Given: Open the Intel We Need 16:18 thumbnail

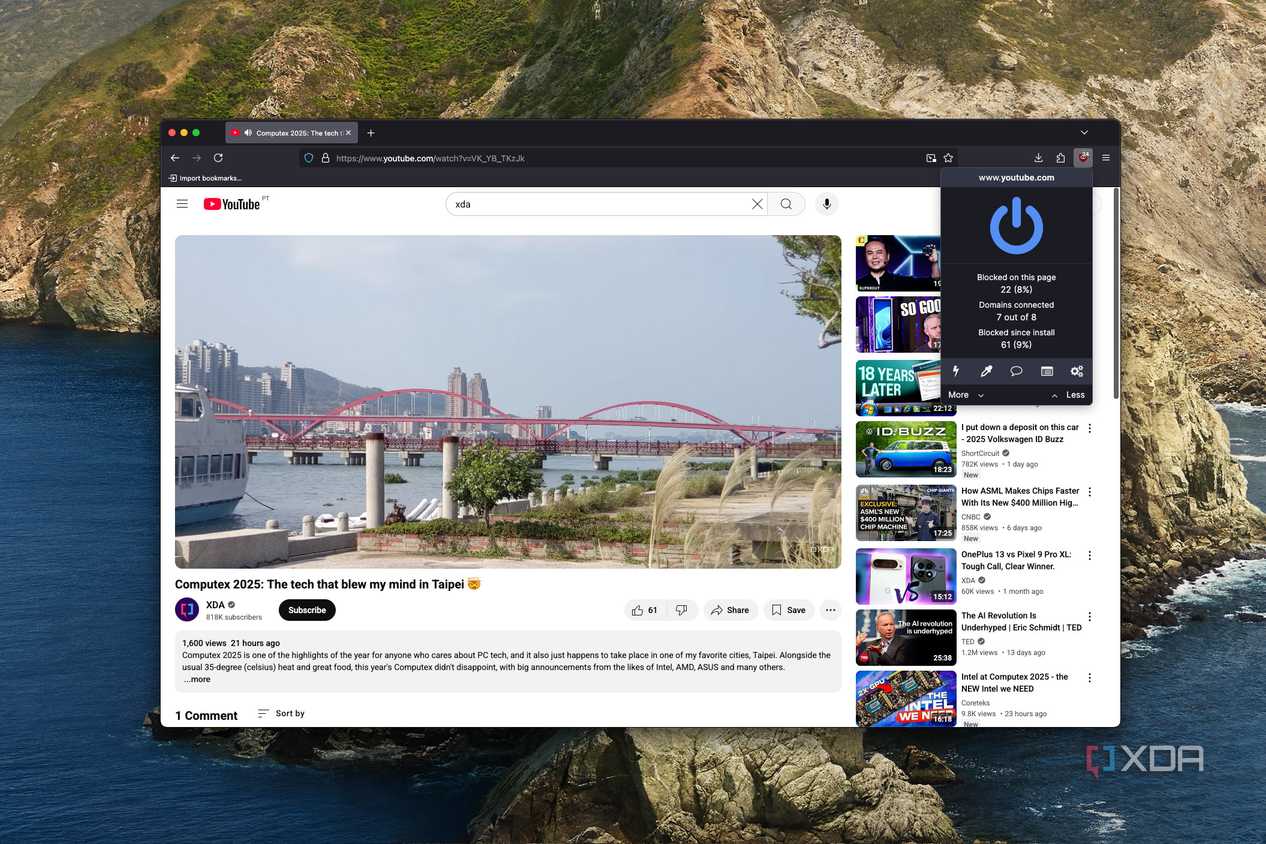Looking at the screenshot, I should click(x=906, y=699).
